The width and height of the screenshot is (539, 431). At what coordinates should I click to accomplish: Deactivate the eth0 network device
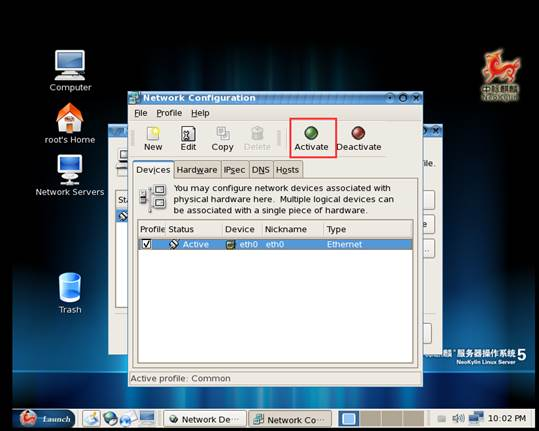click(x=359, y=139)
